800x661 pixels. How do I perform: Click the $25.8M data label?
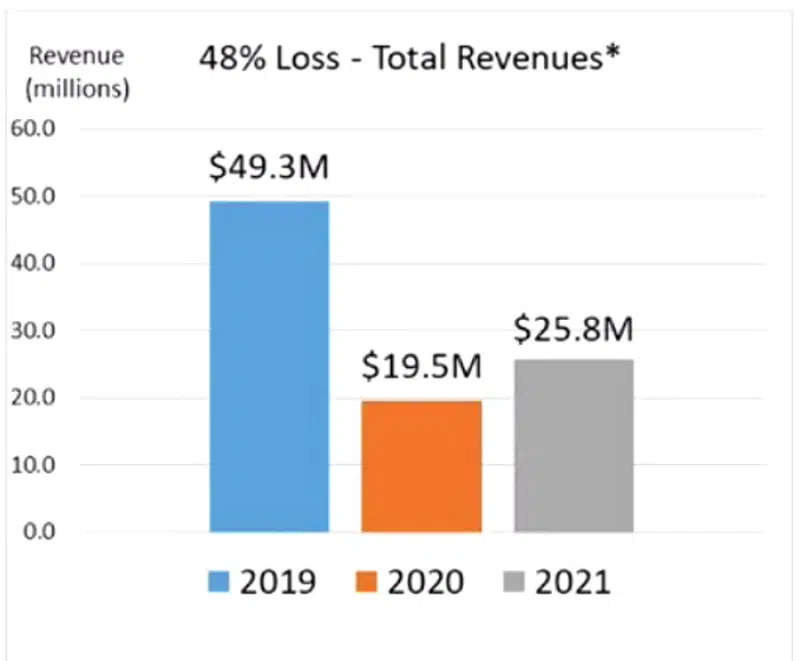[574, 328]
